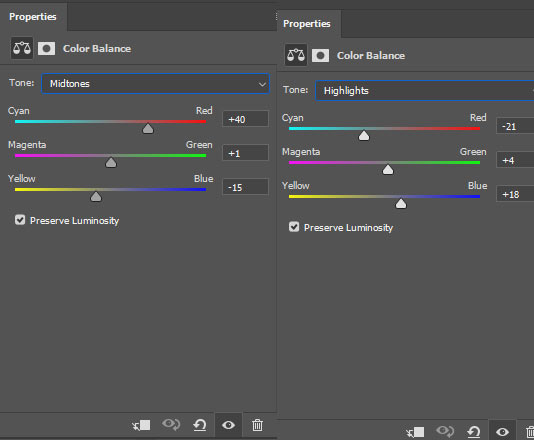Image resolution: width=534 pixels, height=440 pixels.
Task: View previous state in Midtones panel
Action: pos(171,425)
